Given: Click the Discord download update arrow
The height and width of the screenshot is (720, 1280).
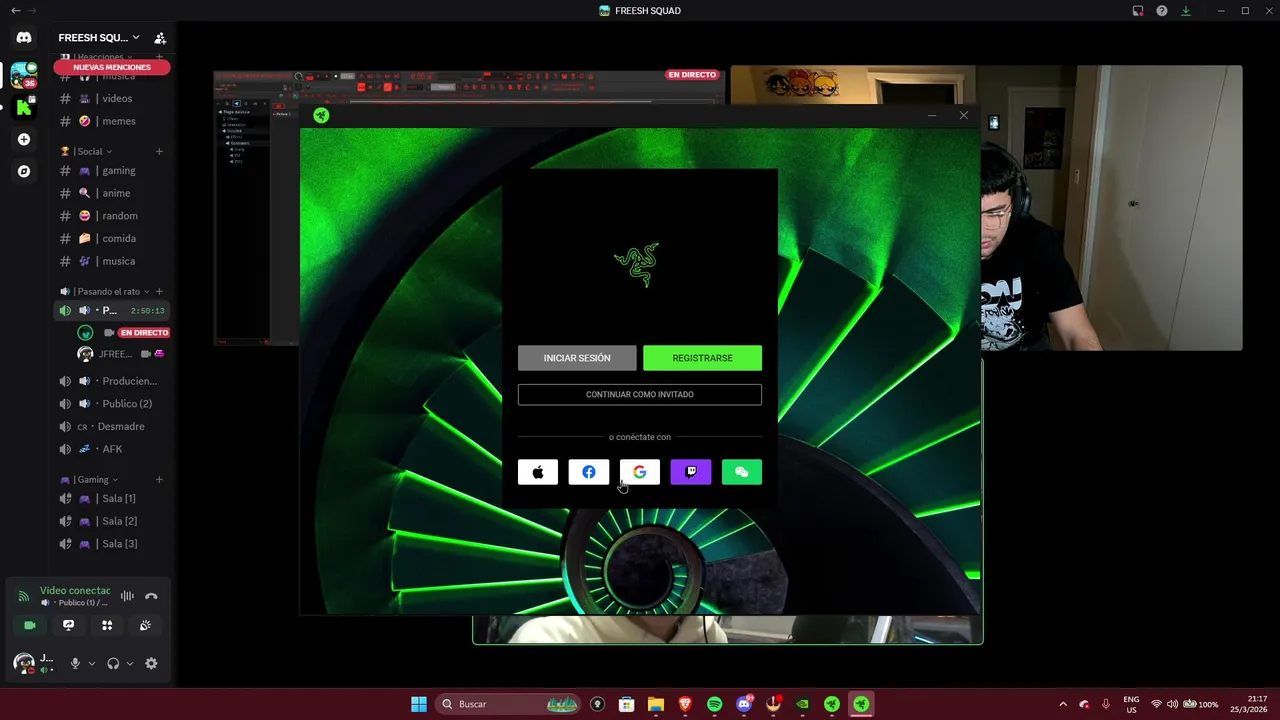Looking at the screenshot, I should click(1186, 11).
